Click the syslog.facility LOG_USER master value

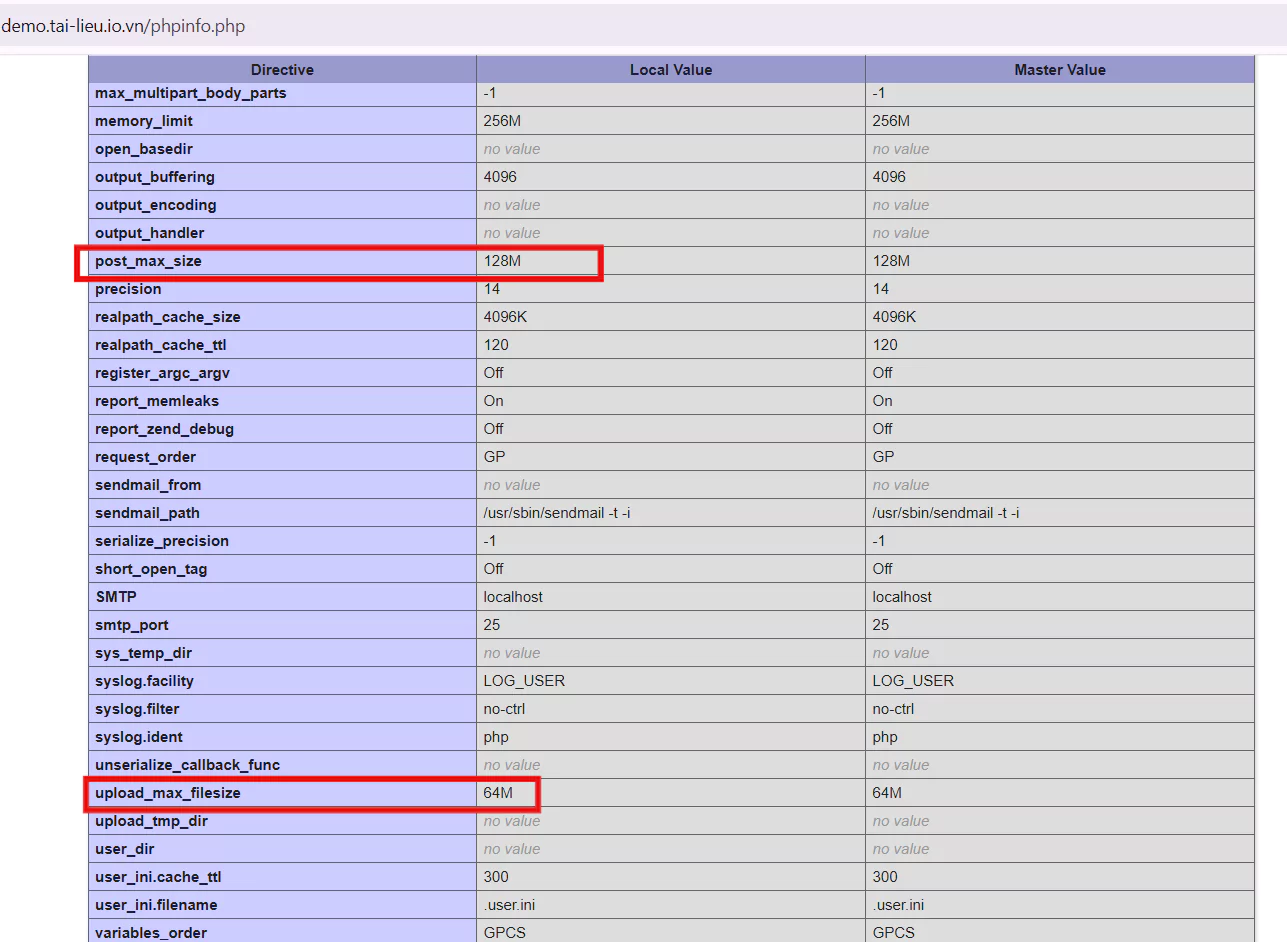pyautogui.click(x=913, y=681)
